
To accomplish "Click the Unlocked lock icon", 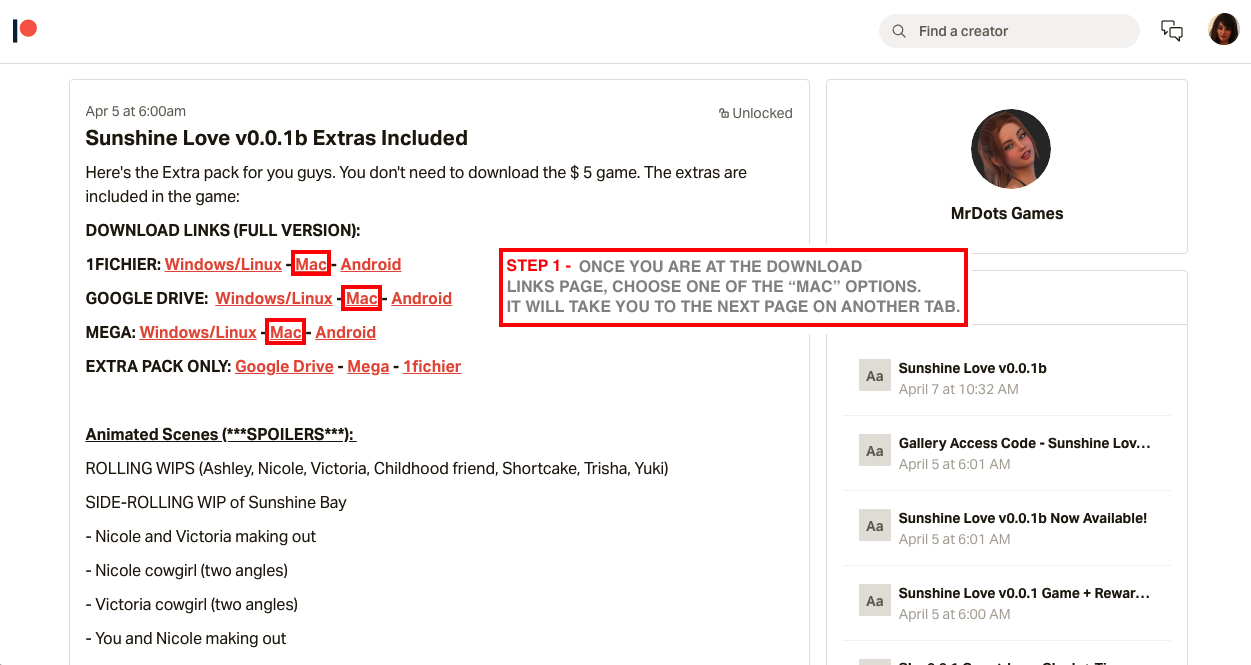I will click(723, 114).
